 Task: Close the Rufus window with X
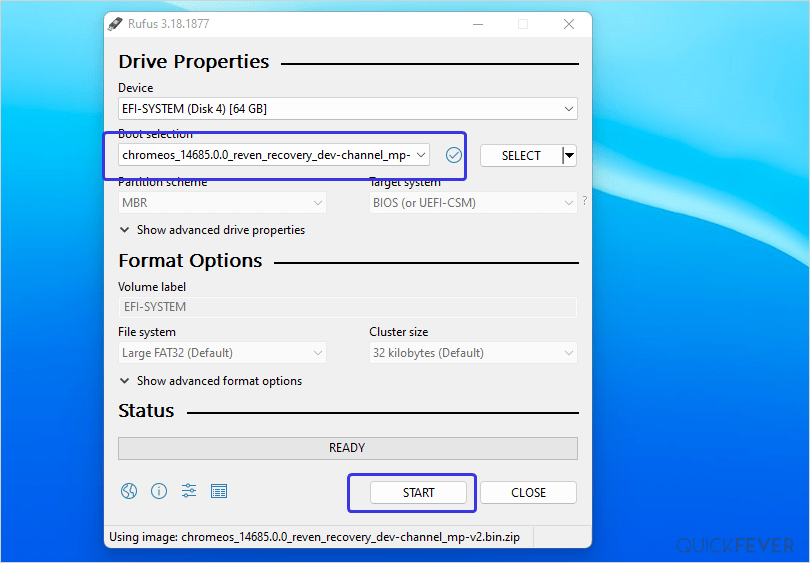569,24
